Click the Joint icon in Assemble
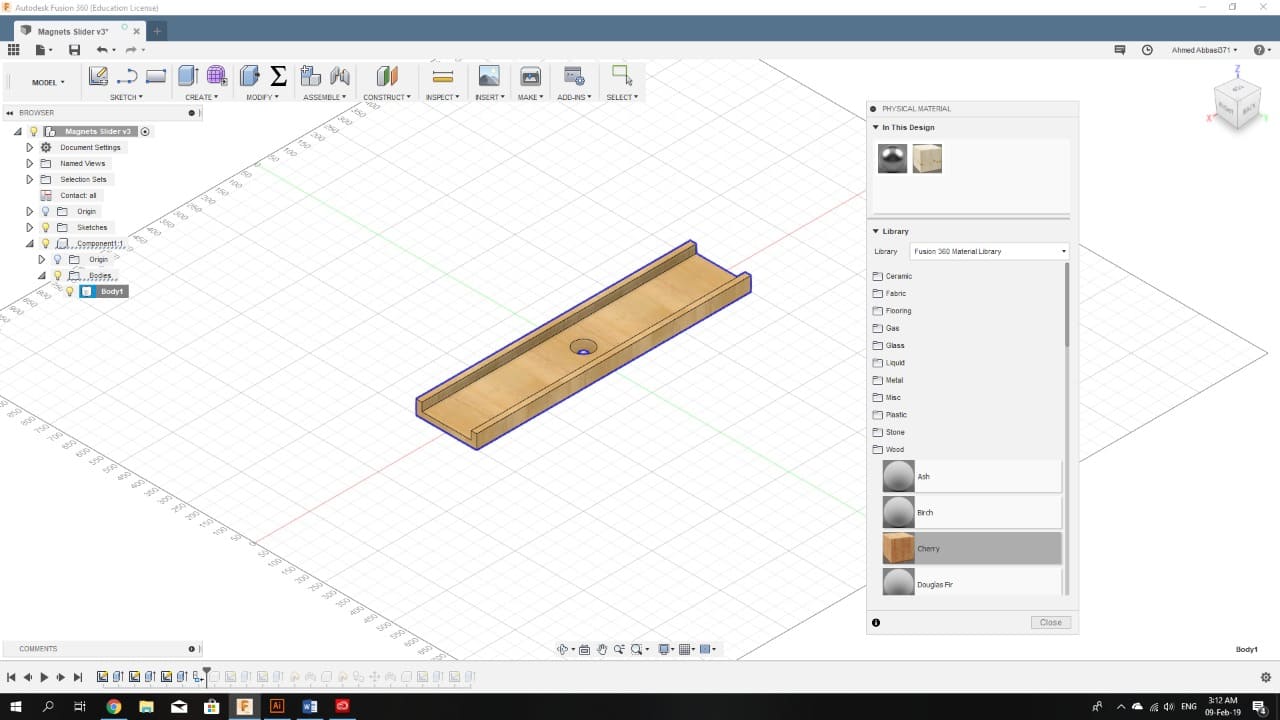Image resolution: width=1280 pixels, height=720 pixels. click(340, 76)
